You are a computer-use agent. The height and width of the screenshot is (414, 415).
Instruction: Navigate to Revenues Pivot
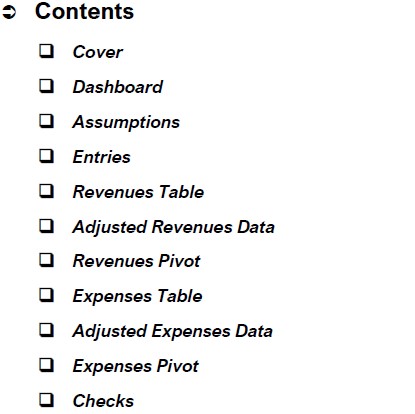tap(136, 261)
